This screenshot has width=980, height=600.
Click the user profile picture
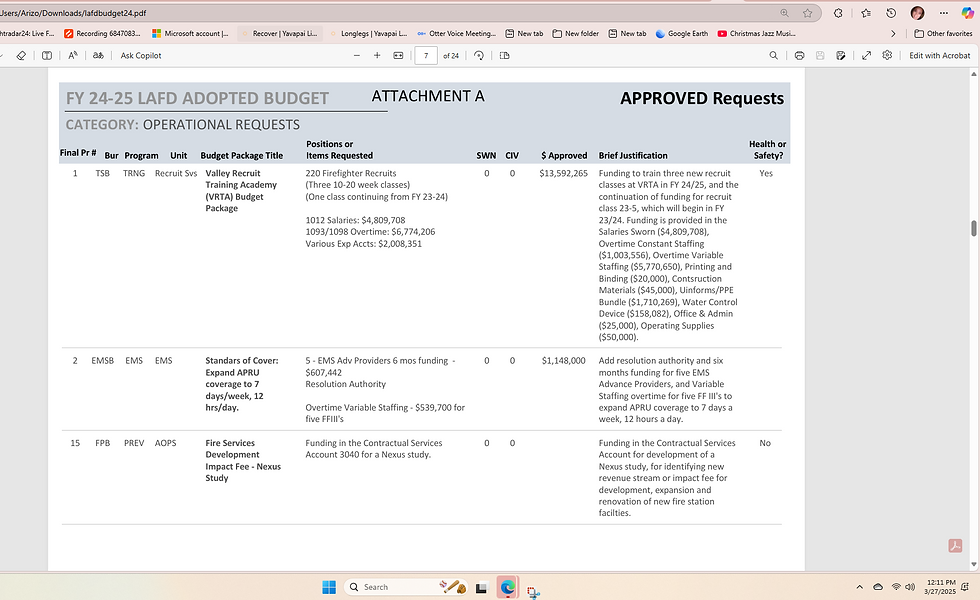(x=918, y=13)
